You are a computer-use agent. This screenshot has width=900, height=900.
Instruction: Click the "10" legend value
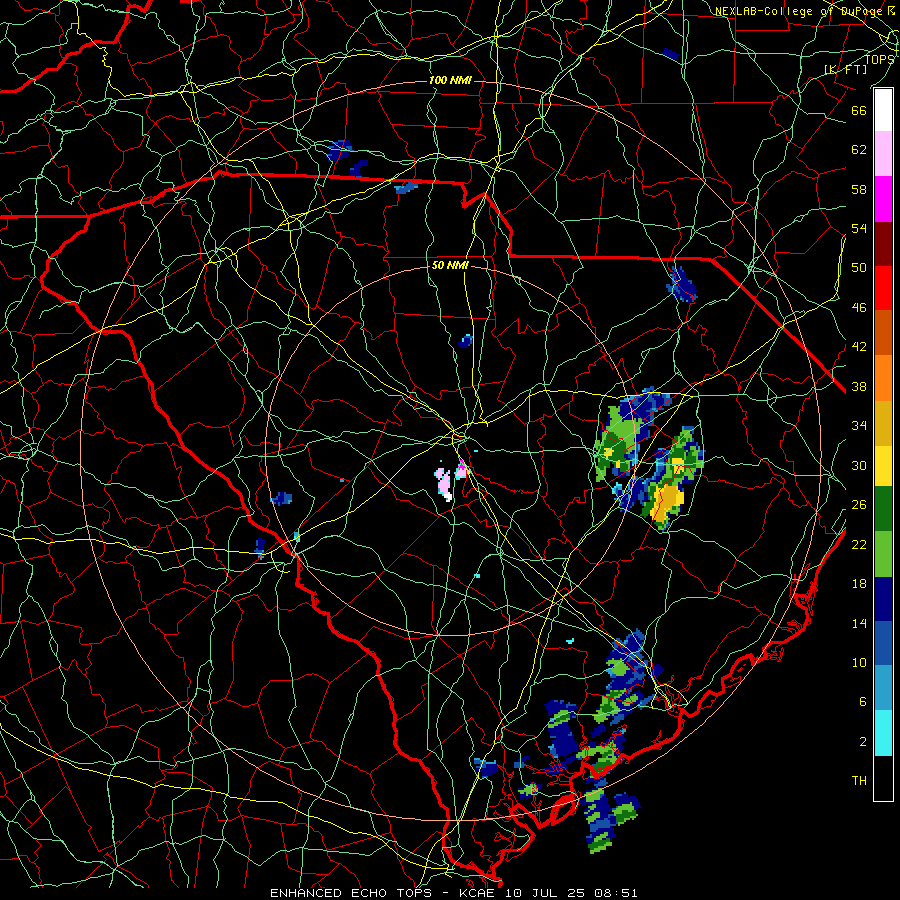[x=859, y=662]
